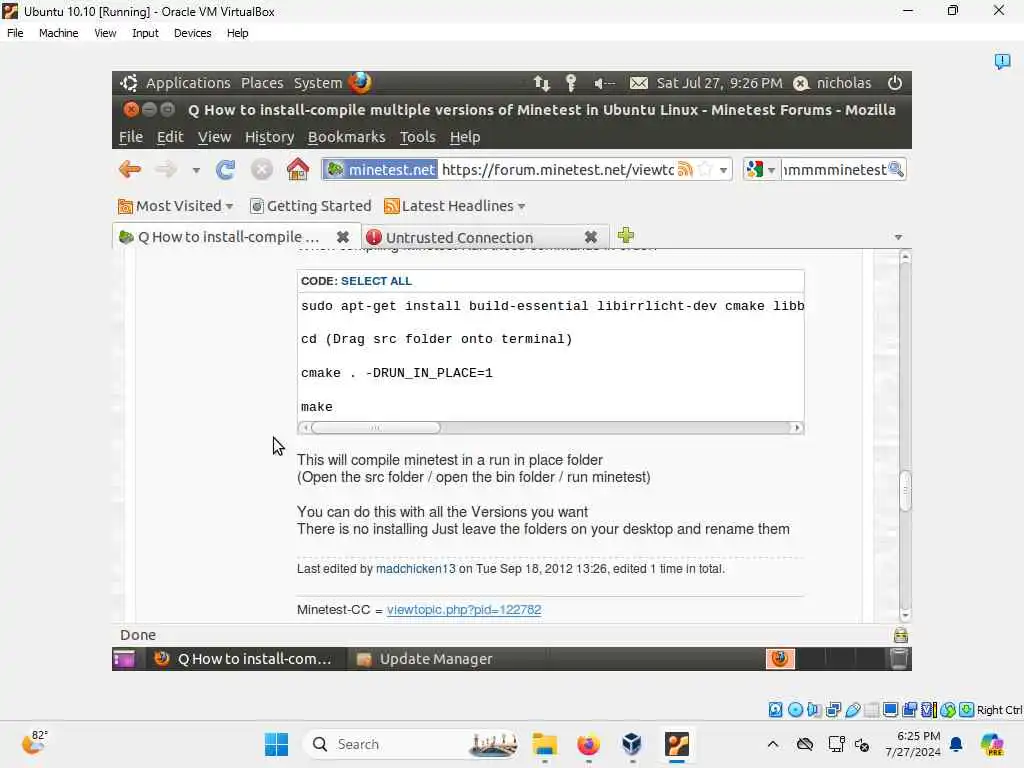Open the Ubuntu Places menu
Screen dimensions: 1024x768
262,83
